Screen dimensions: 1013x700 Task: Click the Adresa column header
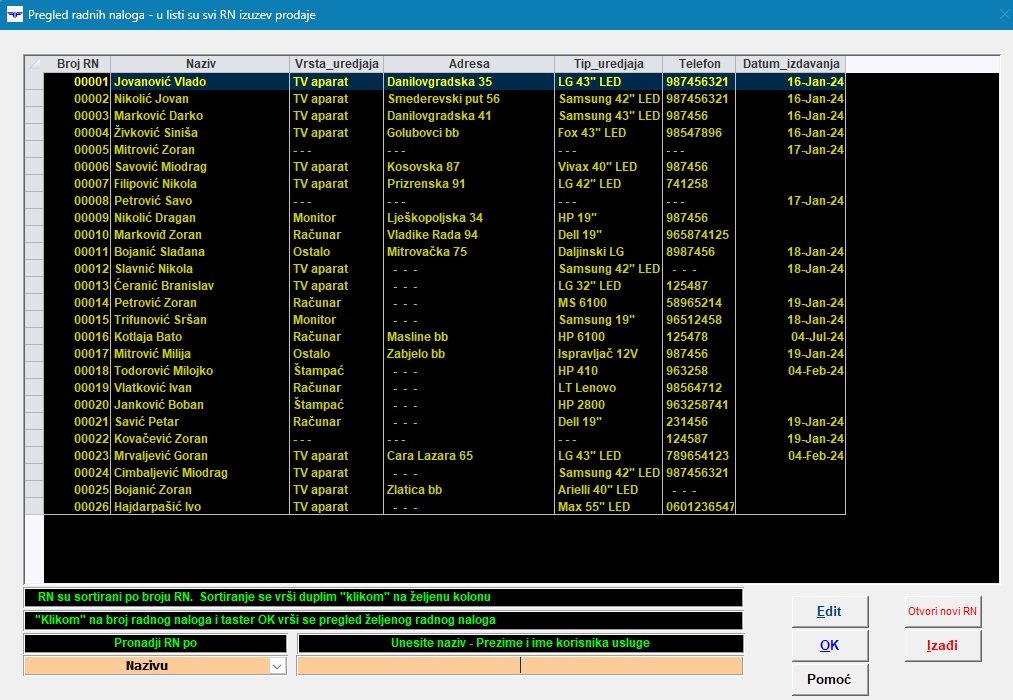[468, 64]
